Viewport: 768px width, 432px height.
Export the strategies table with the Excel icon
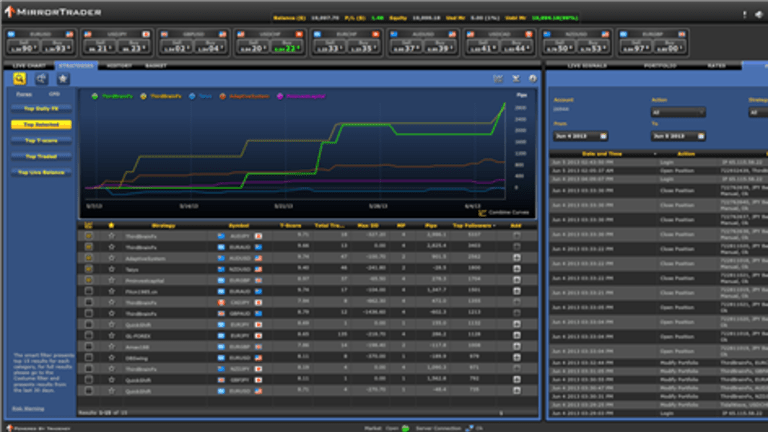[x=516, y=78]
